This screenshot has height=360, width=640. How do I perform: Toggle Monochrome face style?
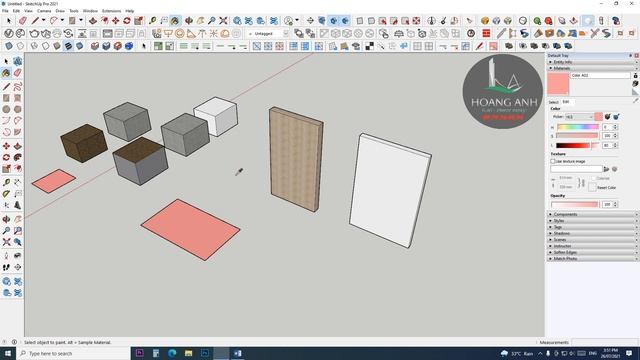(x=80, y=46)
